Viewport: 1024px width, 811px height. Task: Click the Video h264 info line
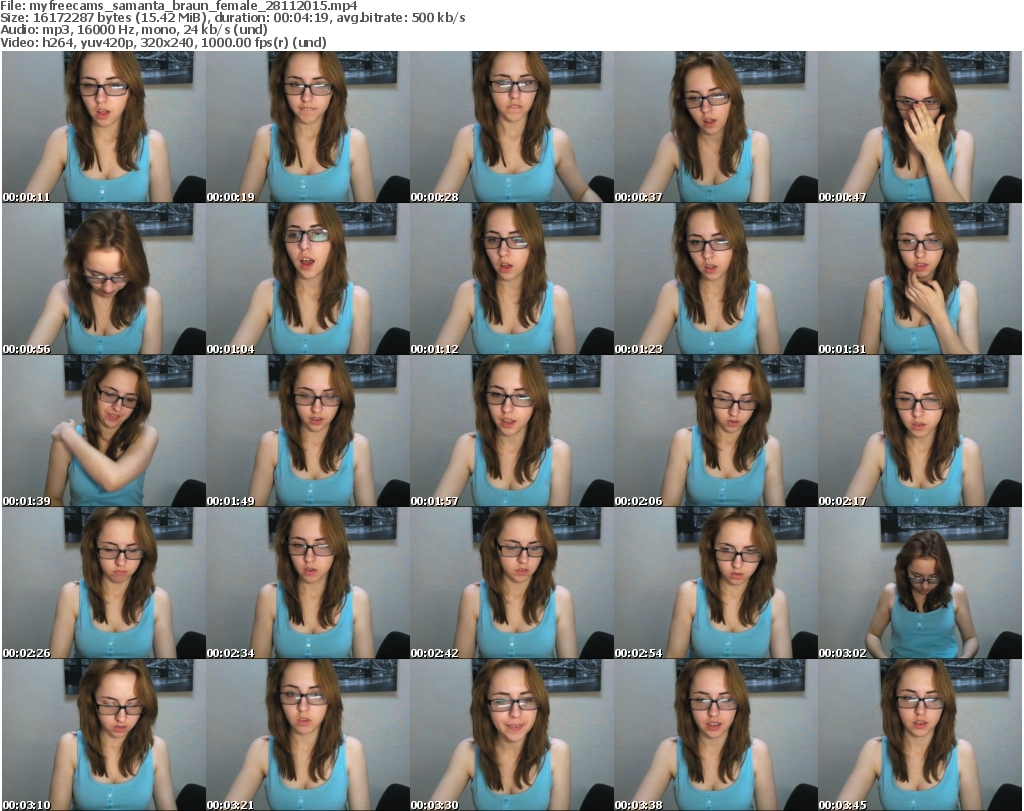(x=163, y=42)
